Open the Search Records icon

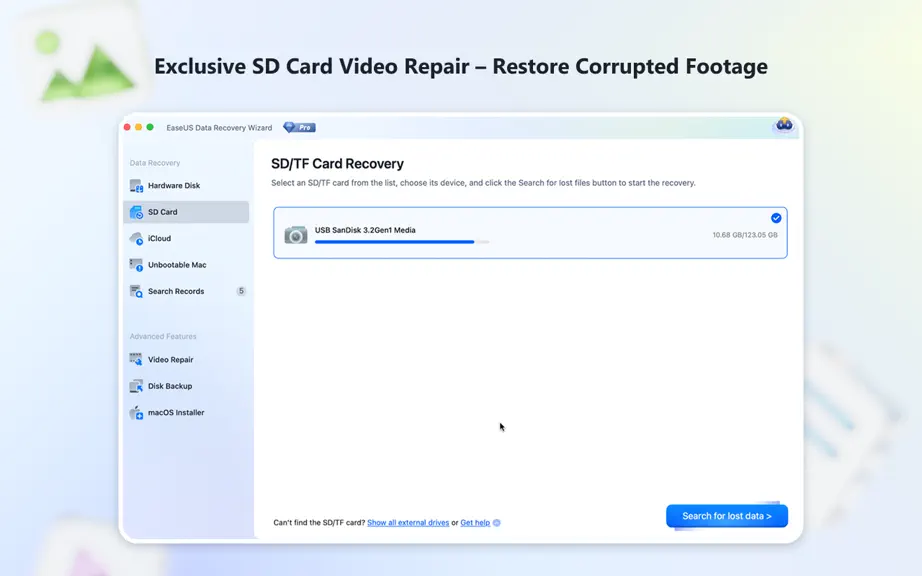(136, 292)
